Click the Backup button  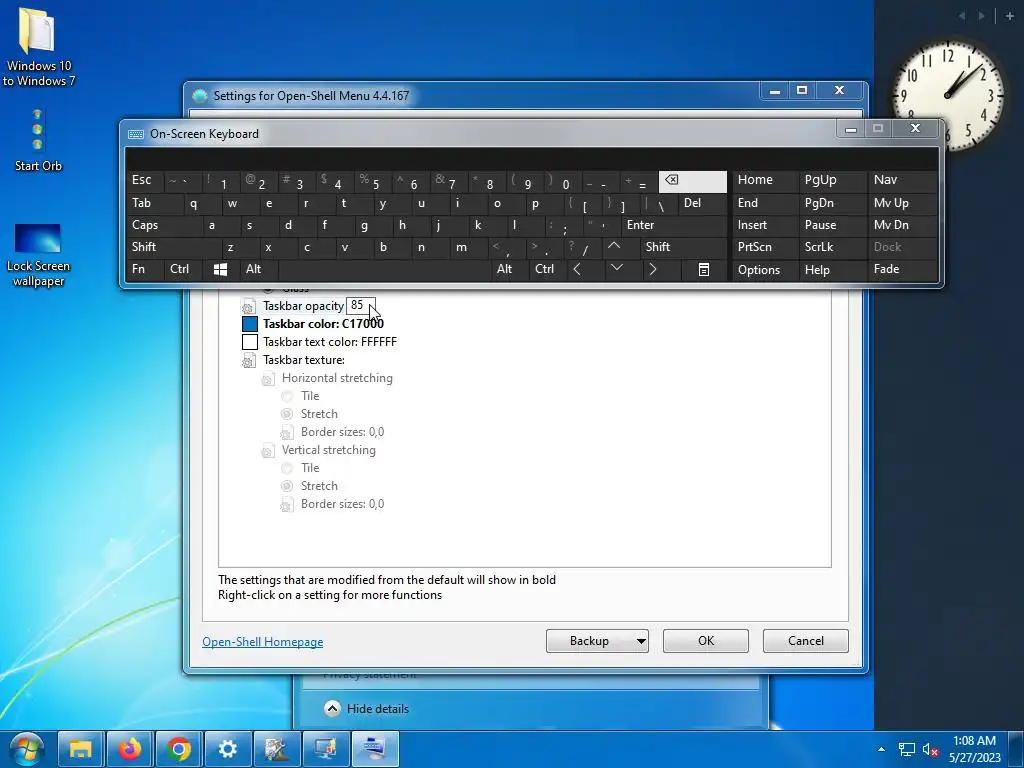[x=590, y=641]
